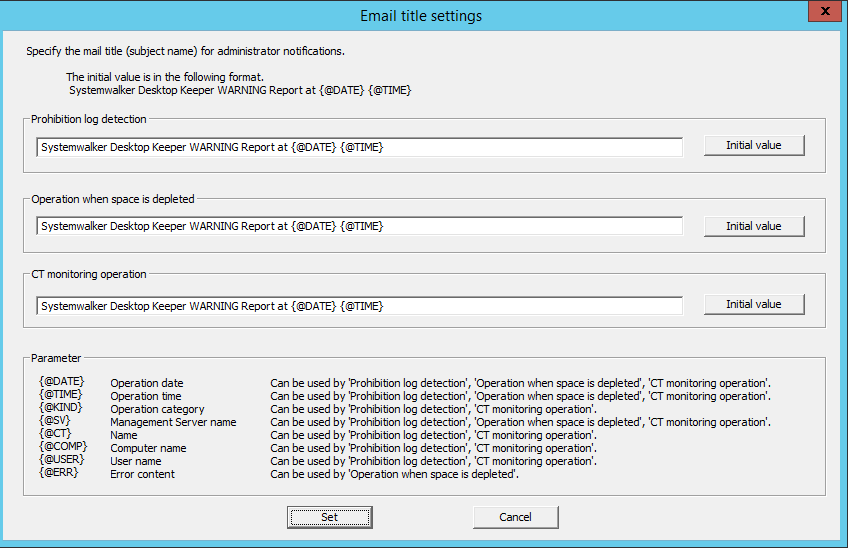
Task: Click the 'Specify the mail title' instruction text
Action: click(186, 51)
